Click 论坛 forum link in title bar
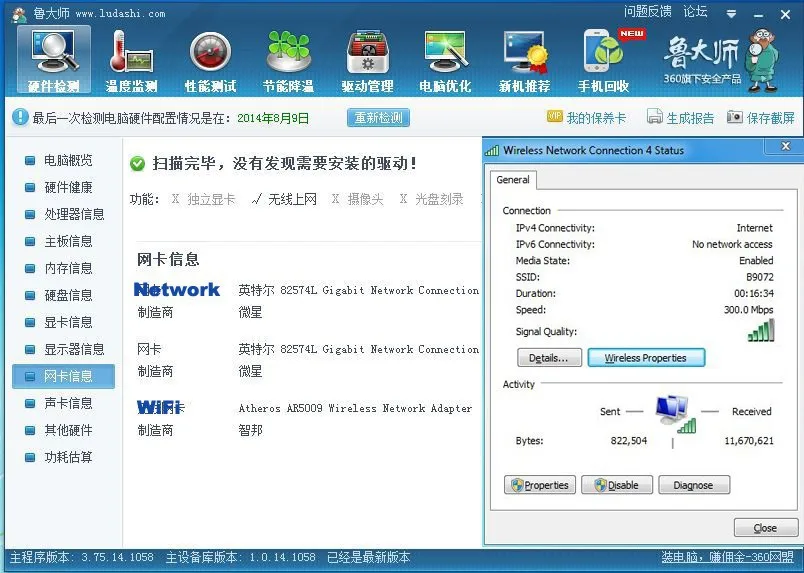 [x=695, y=11]
